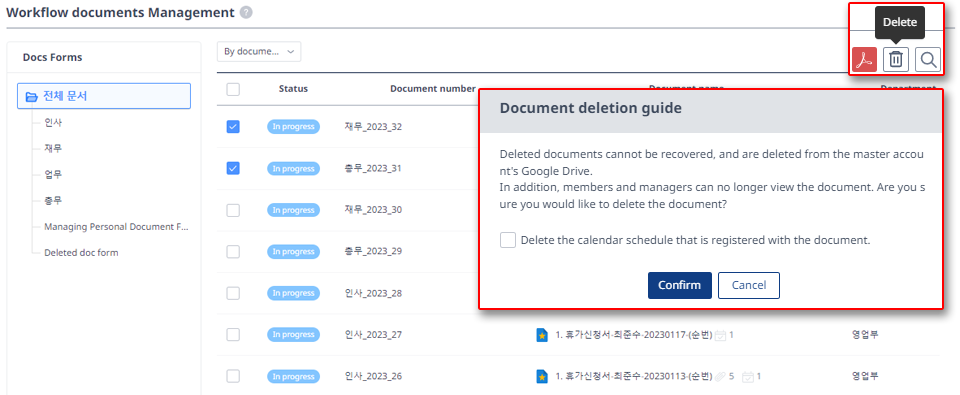This screenshot has width=960, height=395.
Task: Click document number 총무_2023_29
Action: [x=373, y=252]
